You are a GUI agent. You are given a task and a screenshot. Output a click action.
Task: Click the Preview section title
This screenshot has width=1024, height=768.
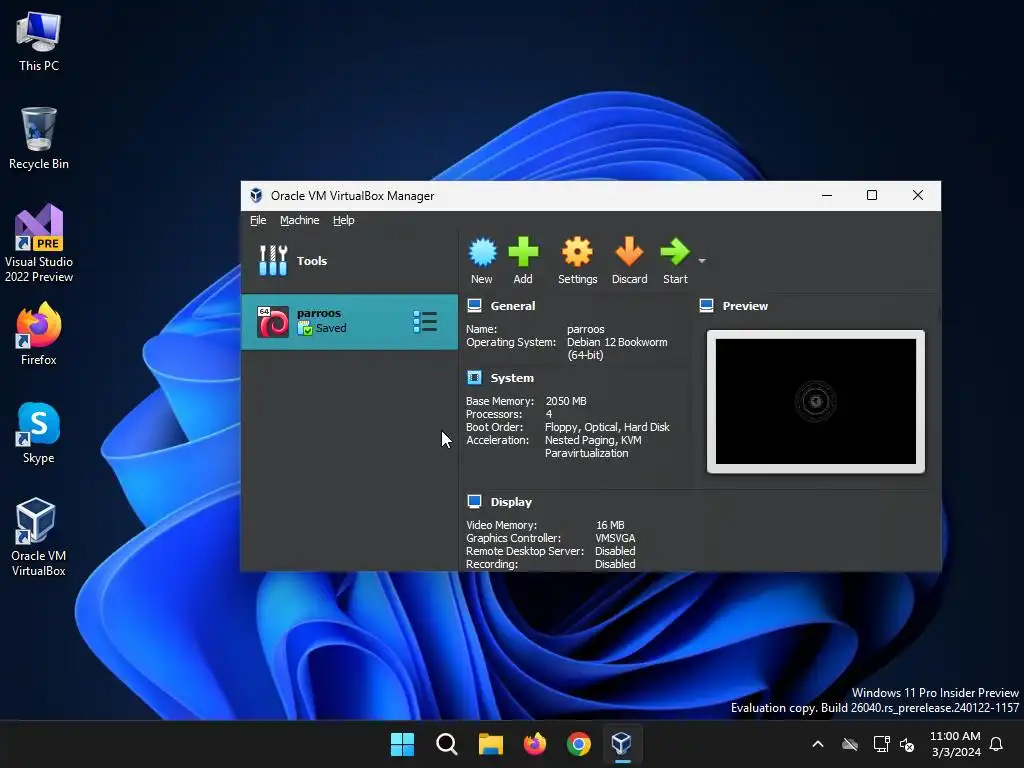pyautogui.click(x=745, y=306)
